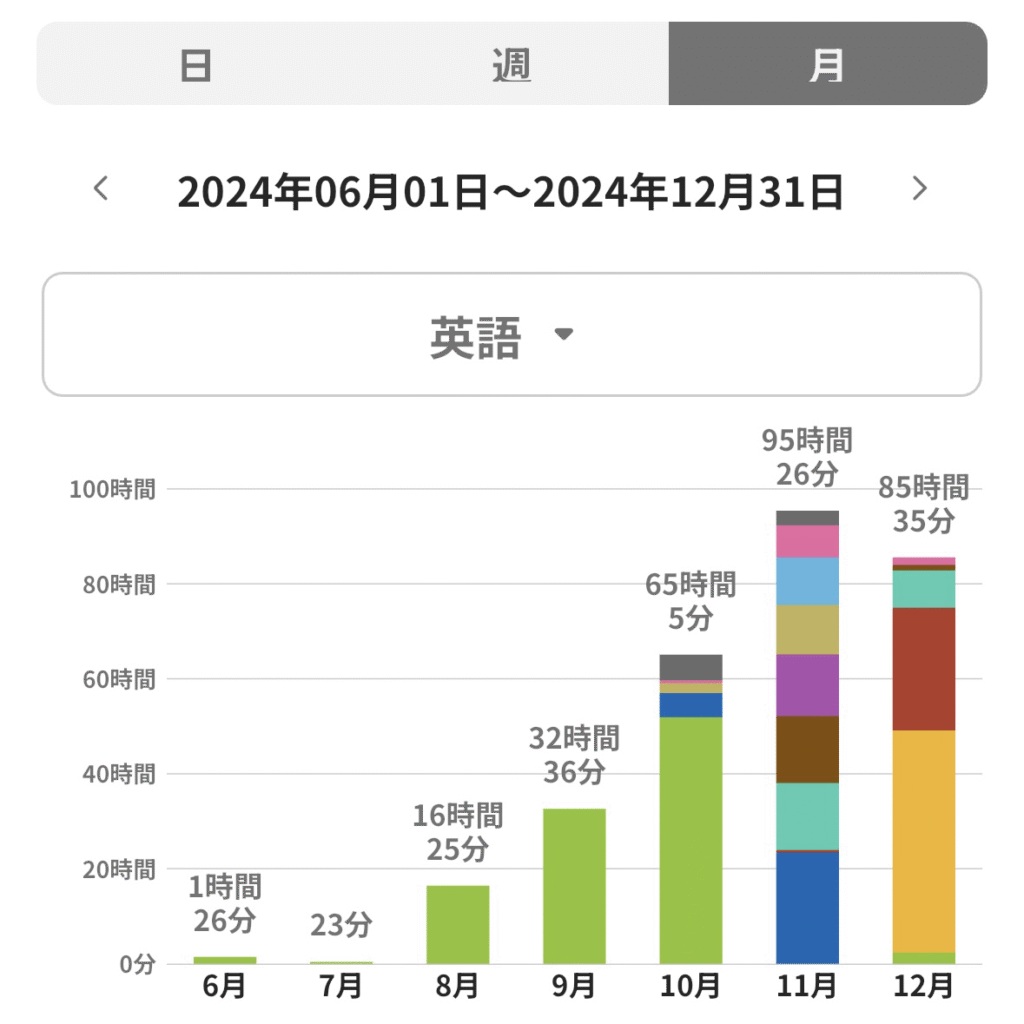This screenshot has height=1024, width=1024.
Task: Click the dropdown triangle beside 英語
Action: coord(564,334)
